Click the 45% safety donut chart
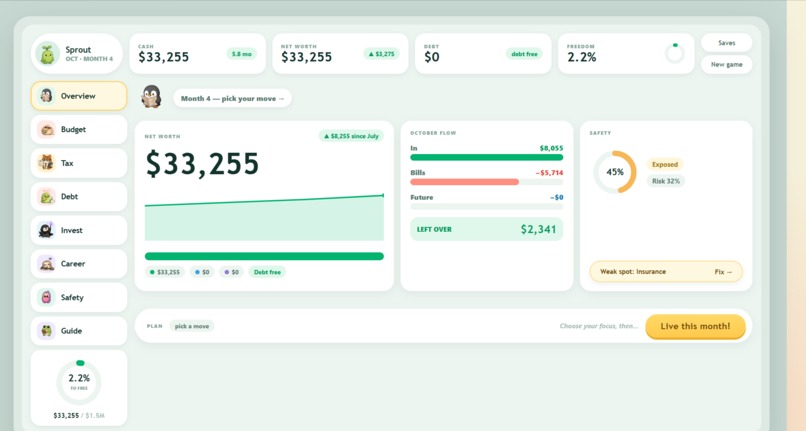 pos(615,172)
